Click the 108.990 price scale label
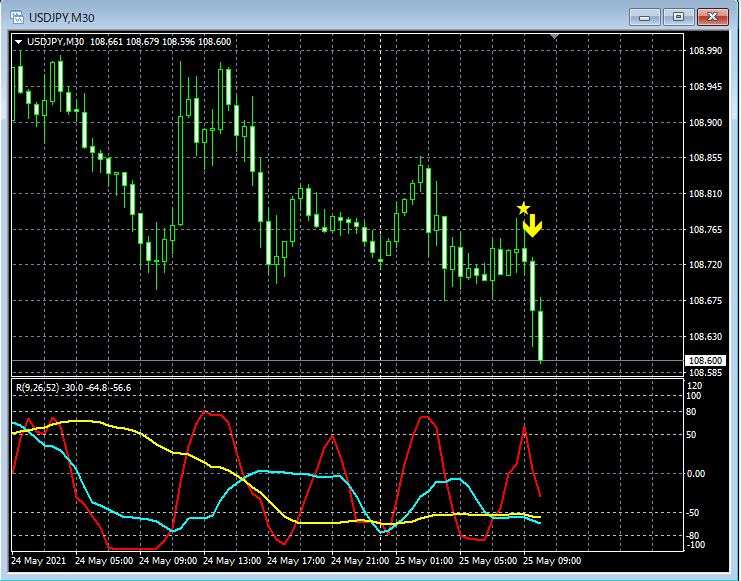The image size is (741, 581). [706, 51]
